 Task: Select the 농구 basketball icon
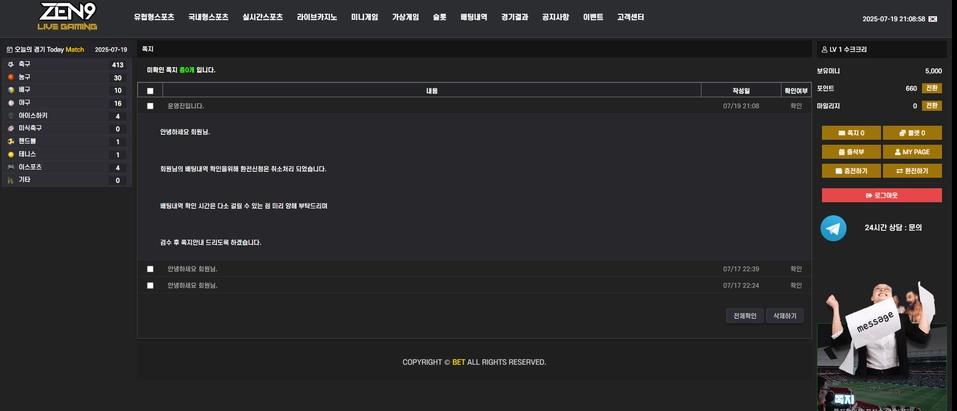pos(11,77)
